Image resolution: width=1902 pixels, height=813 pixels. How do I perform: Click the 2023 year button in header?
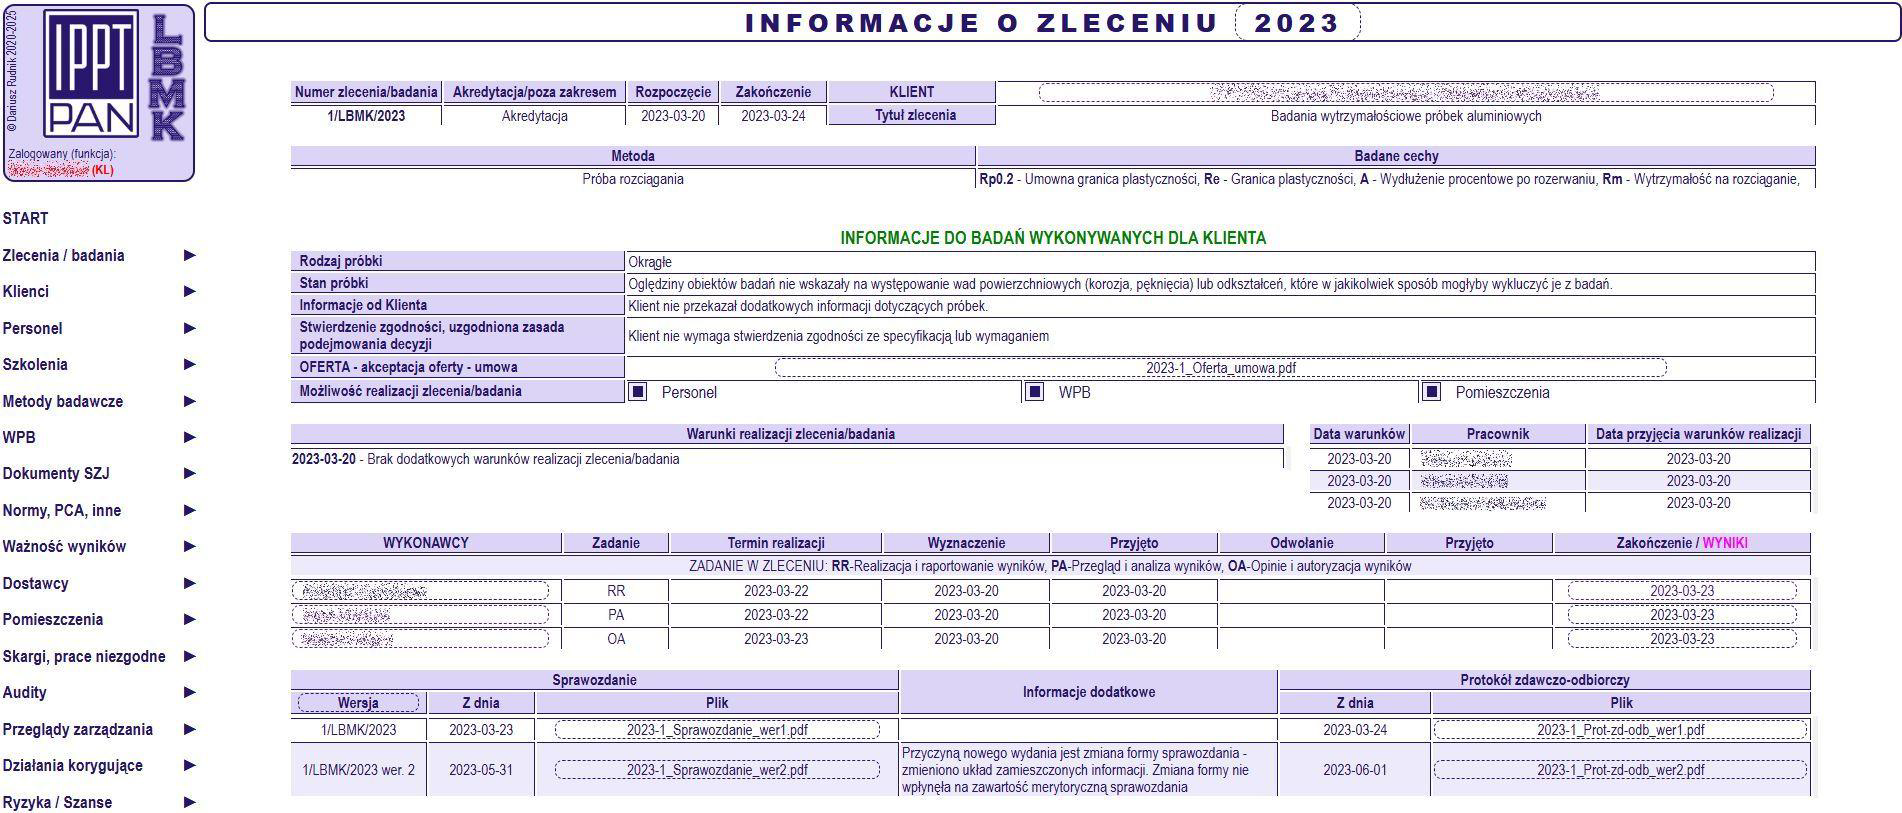point(1297,23)
